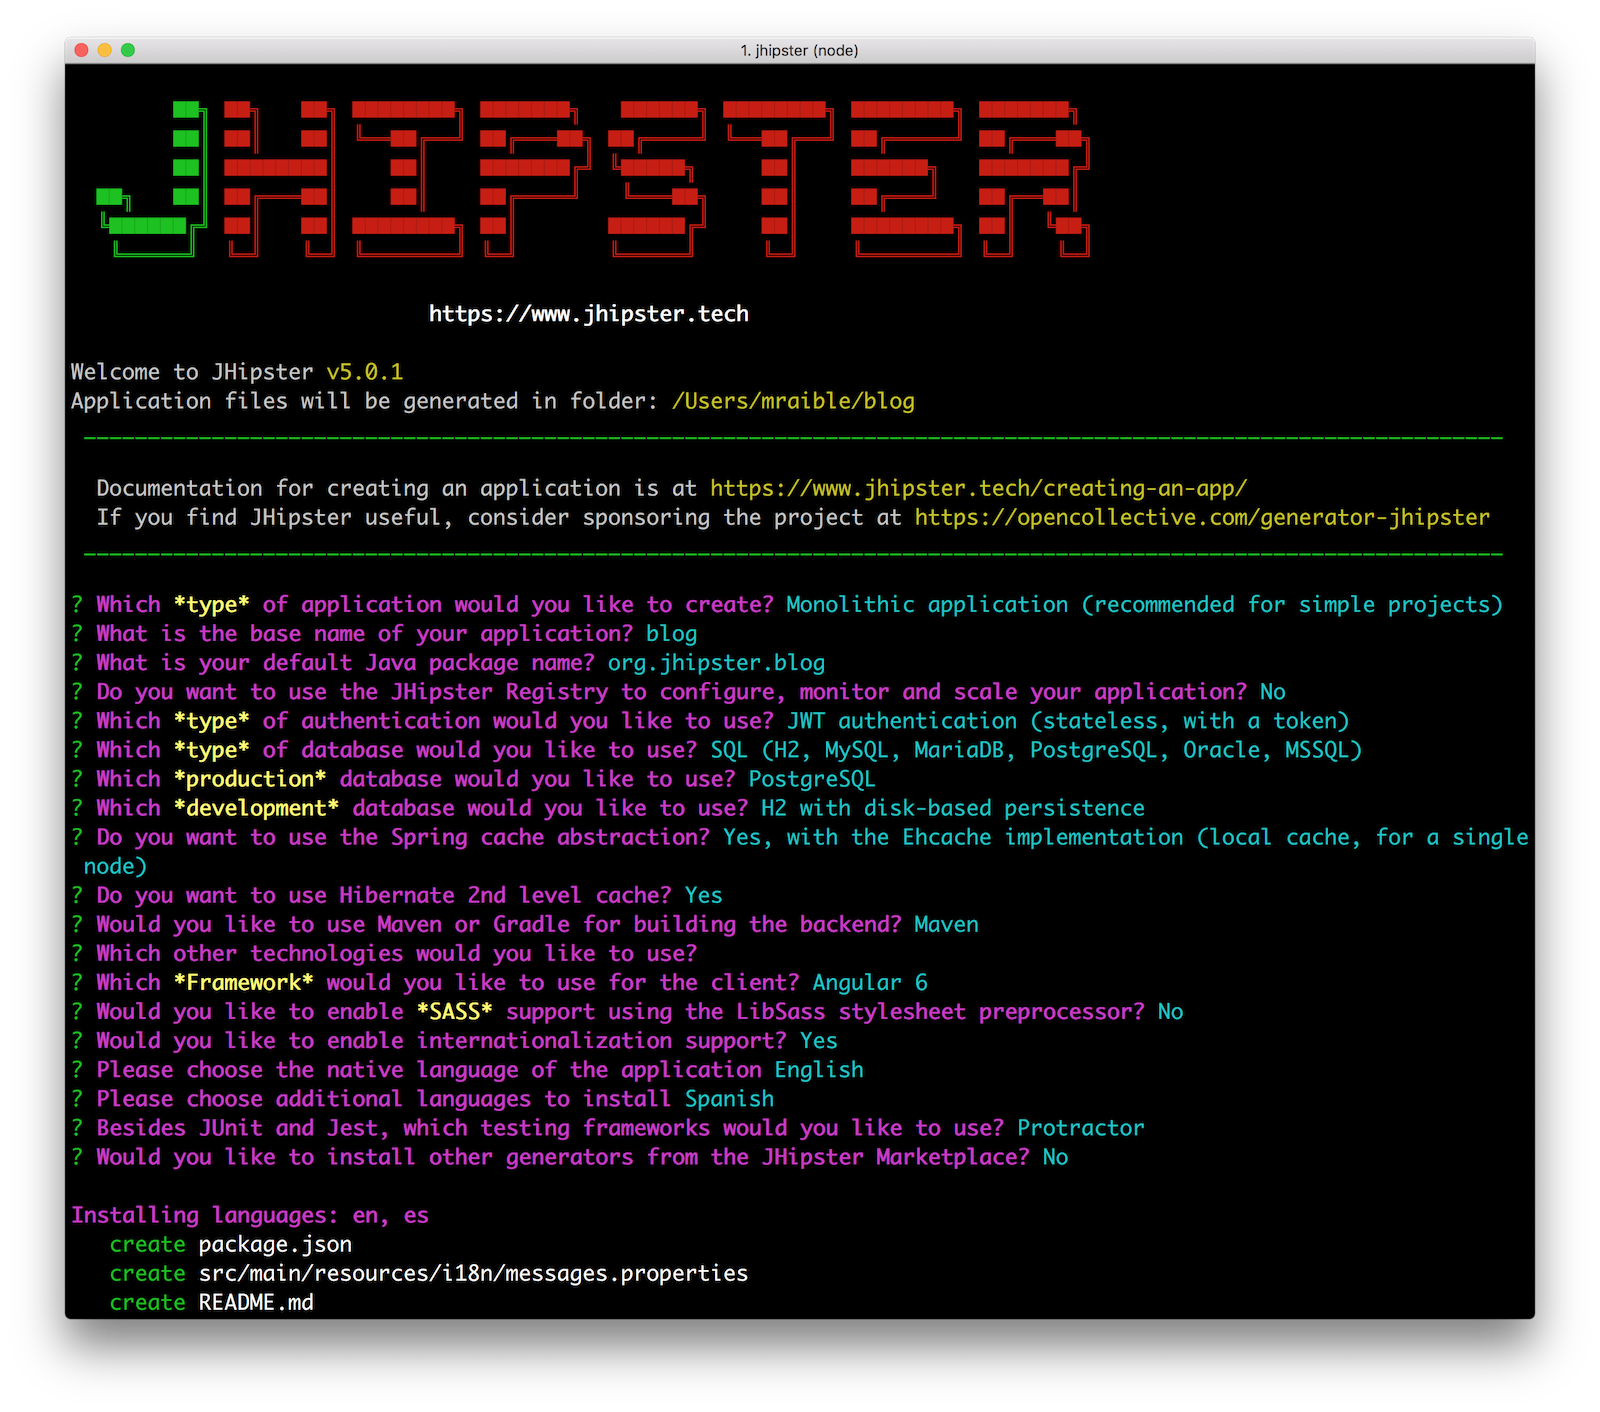Image resolution: width=1600 pixels, height=1412 pixels.
Task: Click the highlighted word *Framework*
Action: click(x=243, y=982)
